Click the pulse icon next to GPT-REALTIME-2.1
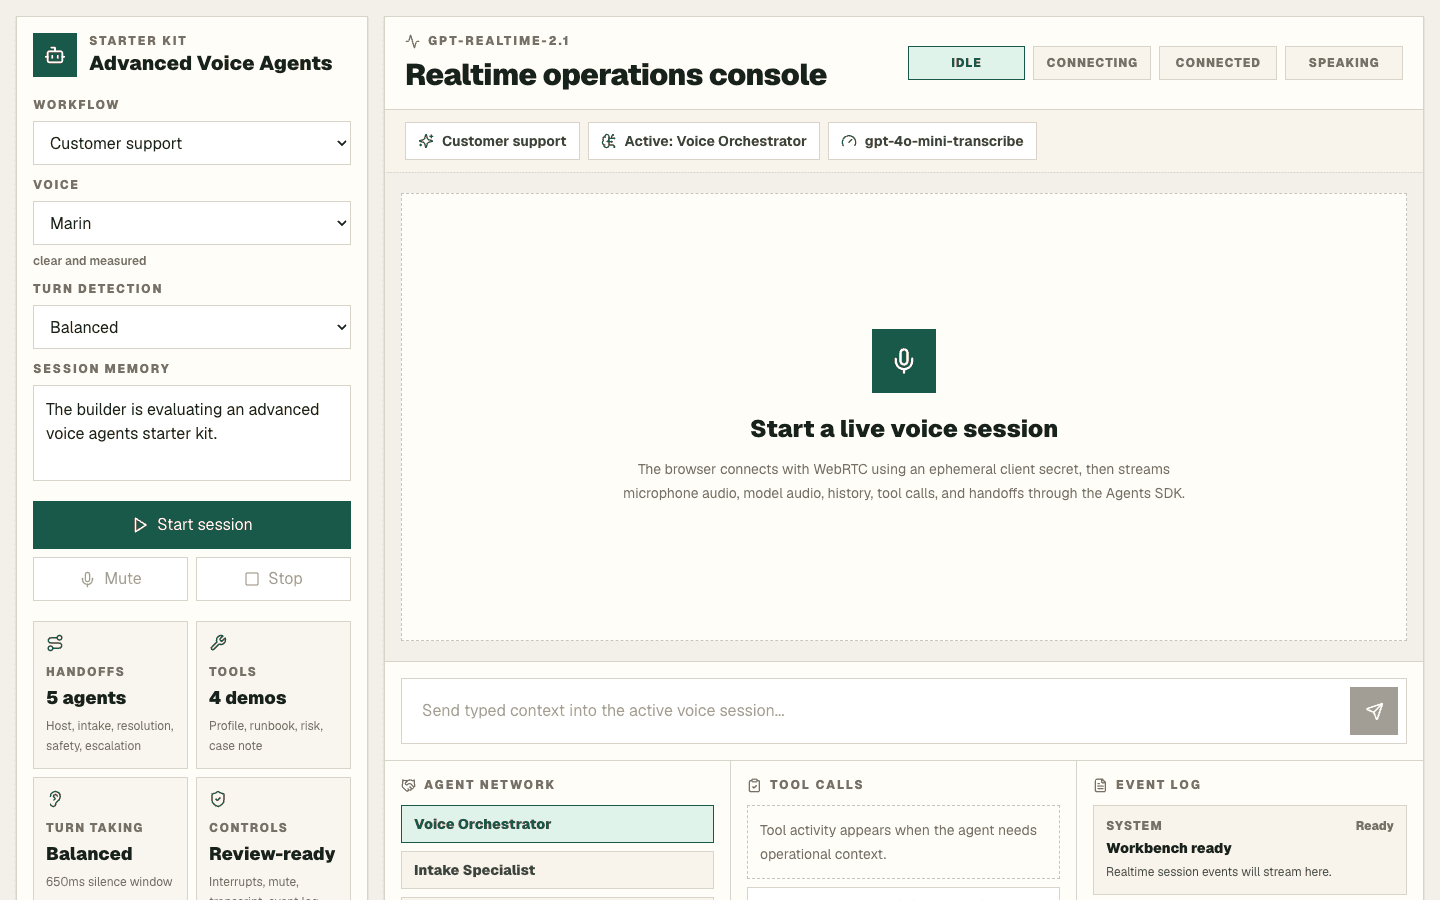The image size is (1440, 900). [413, 41]
